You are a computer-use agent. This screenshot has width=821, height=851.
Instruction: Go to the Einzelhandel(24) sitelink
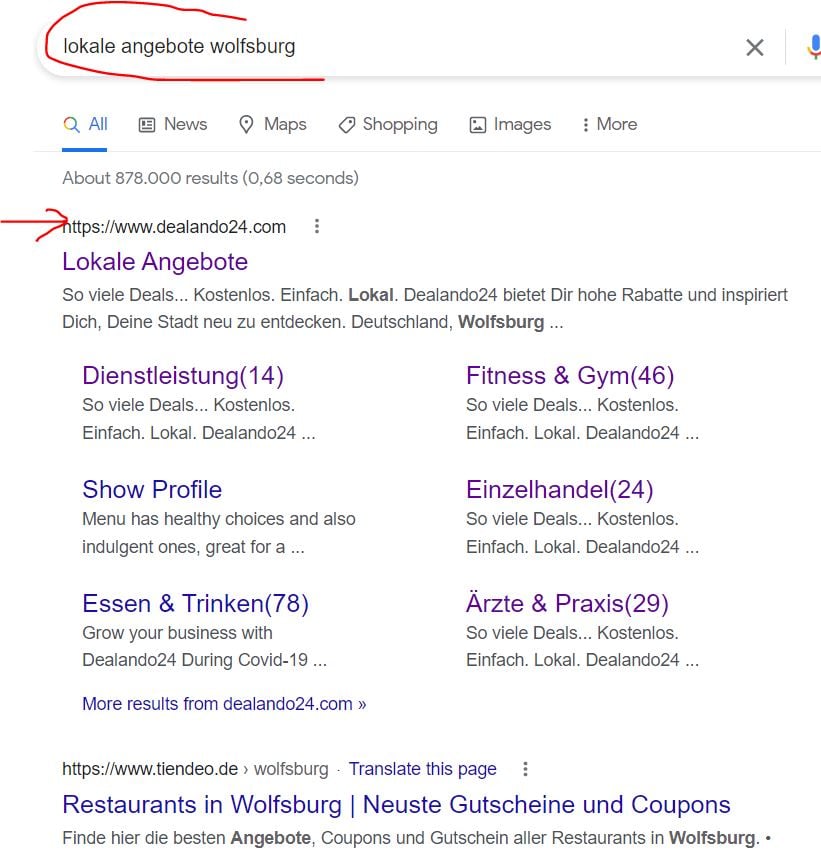[x=559, y=490]
